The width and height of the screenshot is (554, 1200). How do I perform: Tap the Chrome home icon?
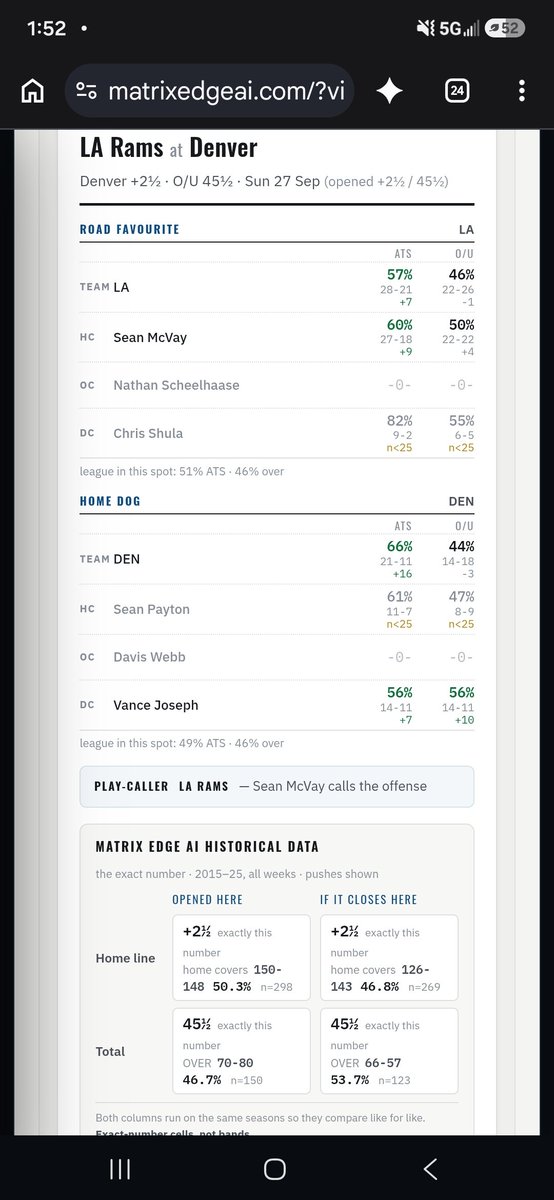(32, 91)
